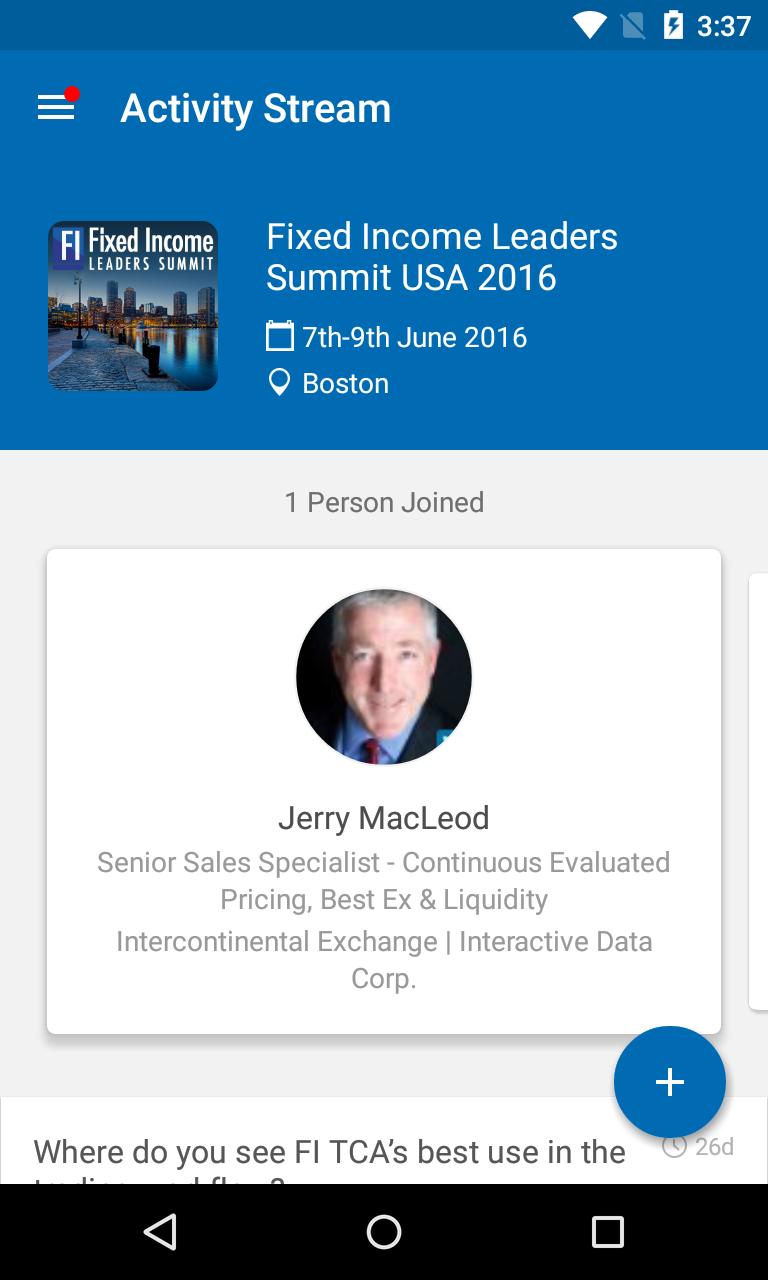Tap the Wi-Fi status bar icon
This screenshot has width=768, height=1280.
click(589, 25)
